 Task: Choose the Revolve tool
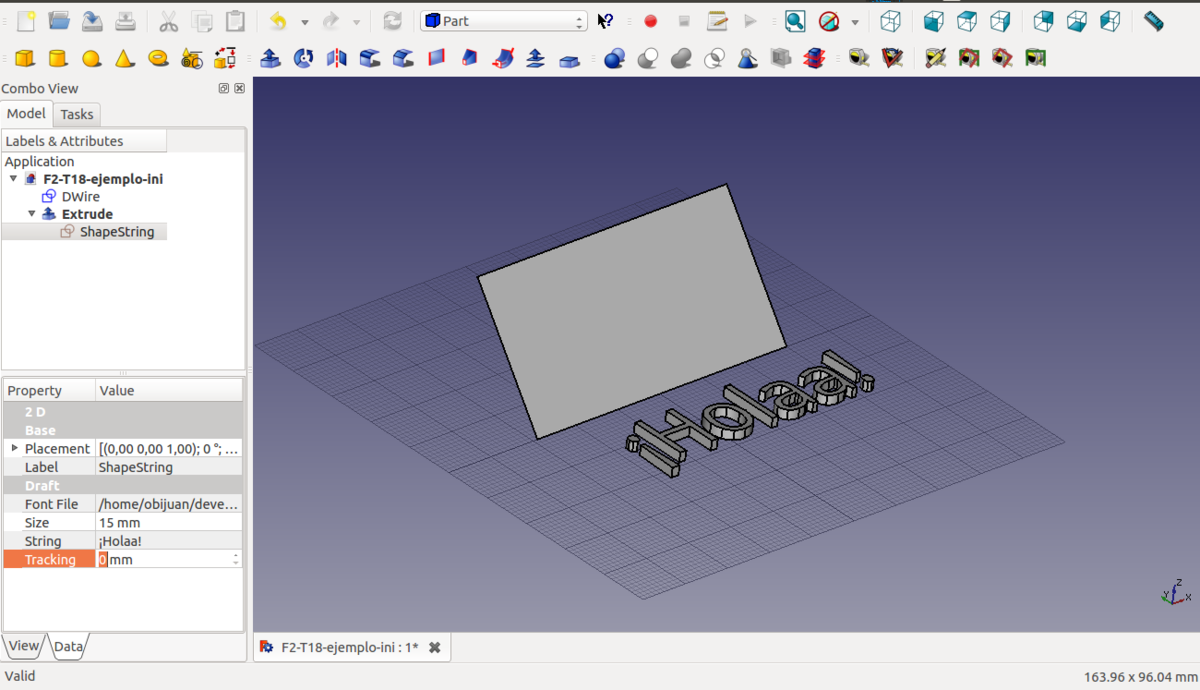click(x=303, y=59)
